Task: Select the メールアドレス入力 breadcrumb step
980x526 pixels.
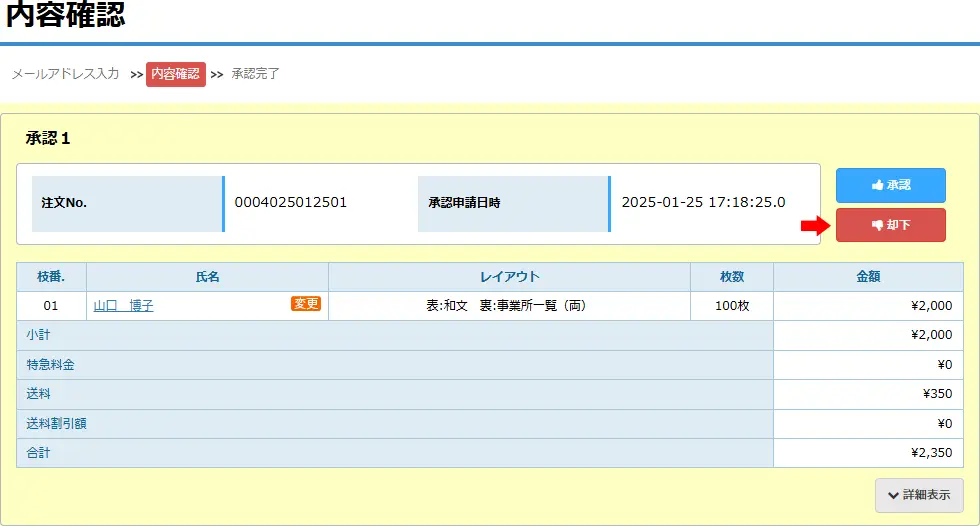Action: pos(65,74)
